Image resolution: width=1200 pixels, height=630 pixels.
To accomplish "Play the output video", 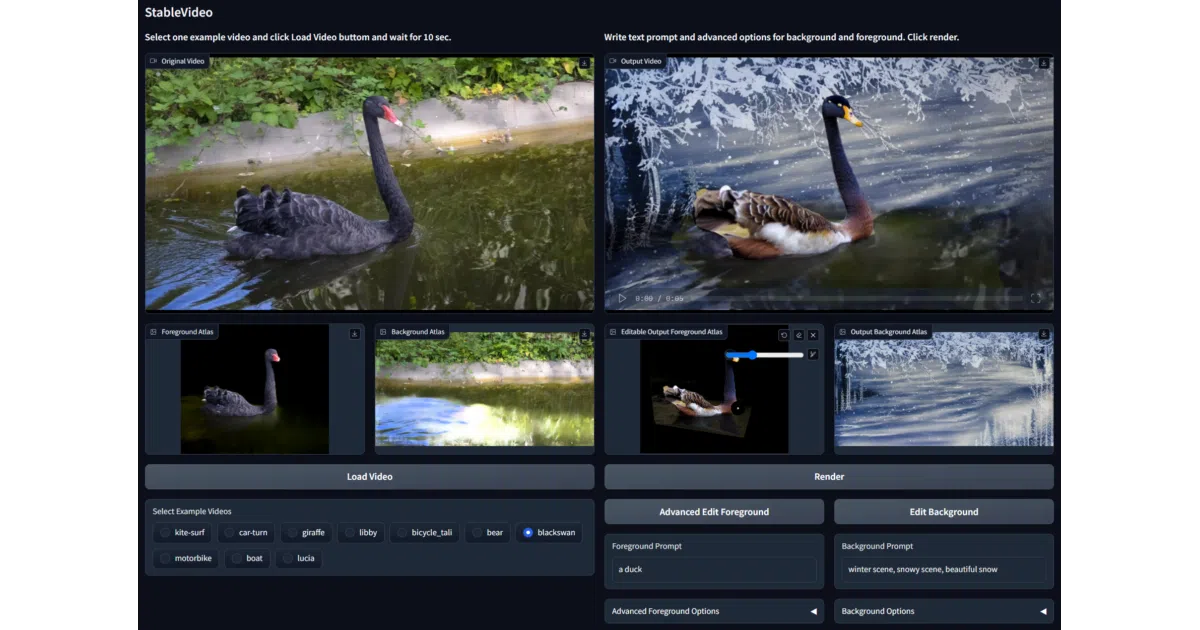I will pos(622,298).
